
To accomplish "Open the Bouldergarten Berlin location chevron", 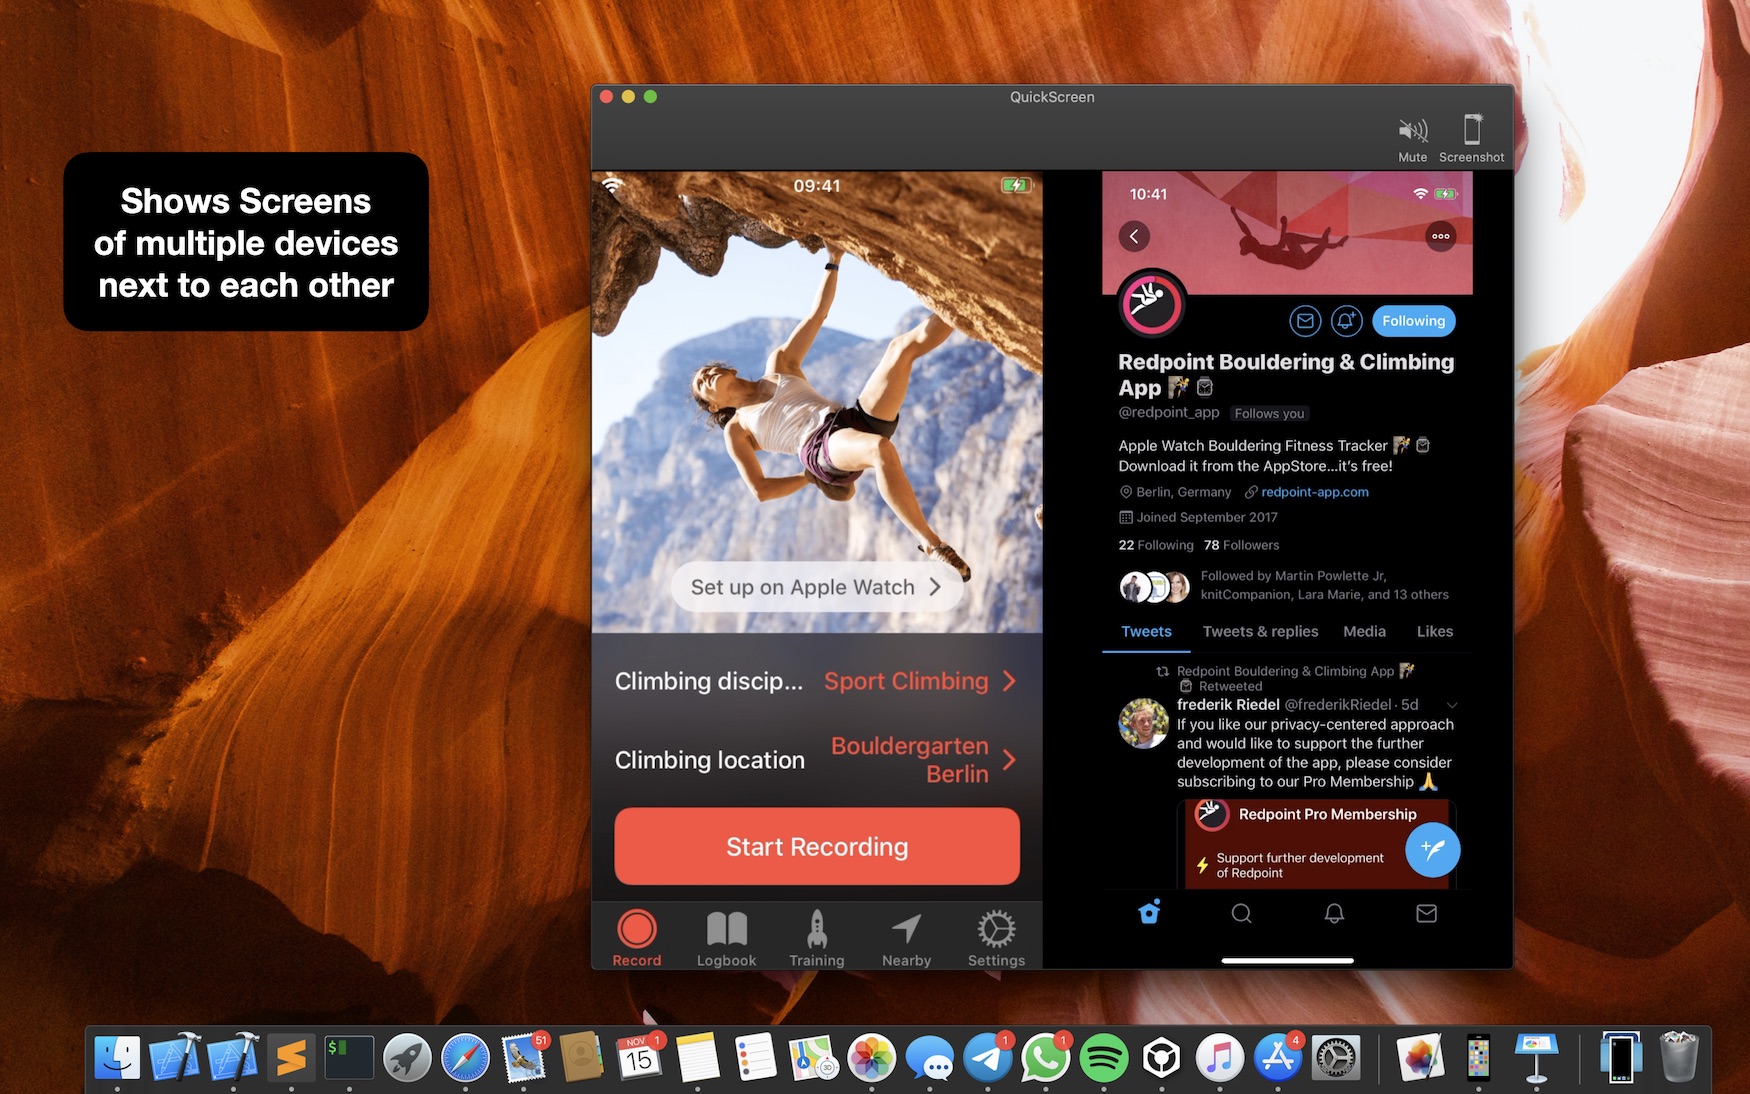I will point(1009,760).
